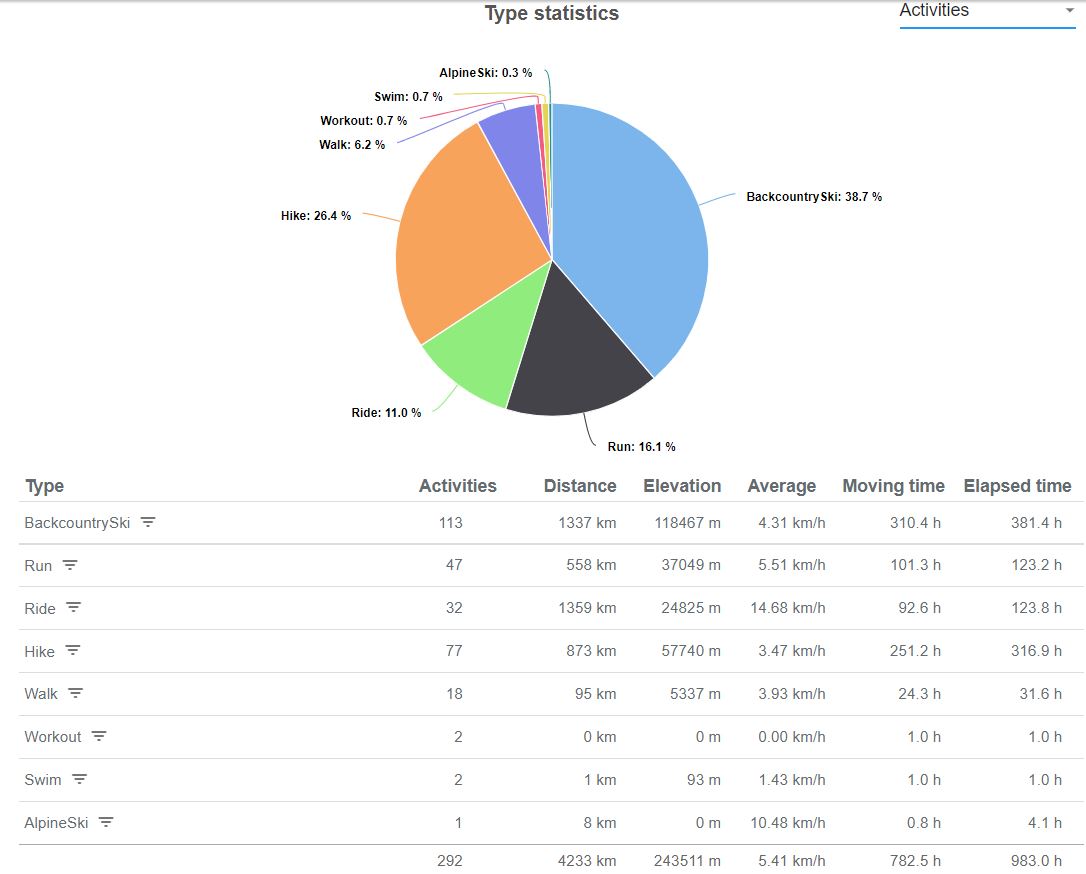The width and height of the screenshot is (1086, 874).
Task: Click the Moving time column header
Action: (893, 486)
